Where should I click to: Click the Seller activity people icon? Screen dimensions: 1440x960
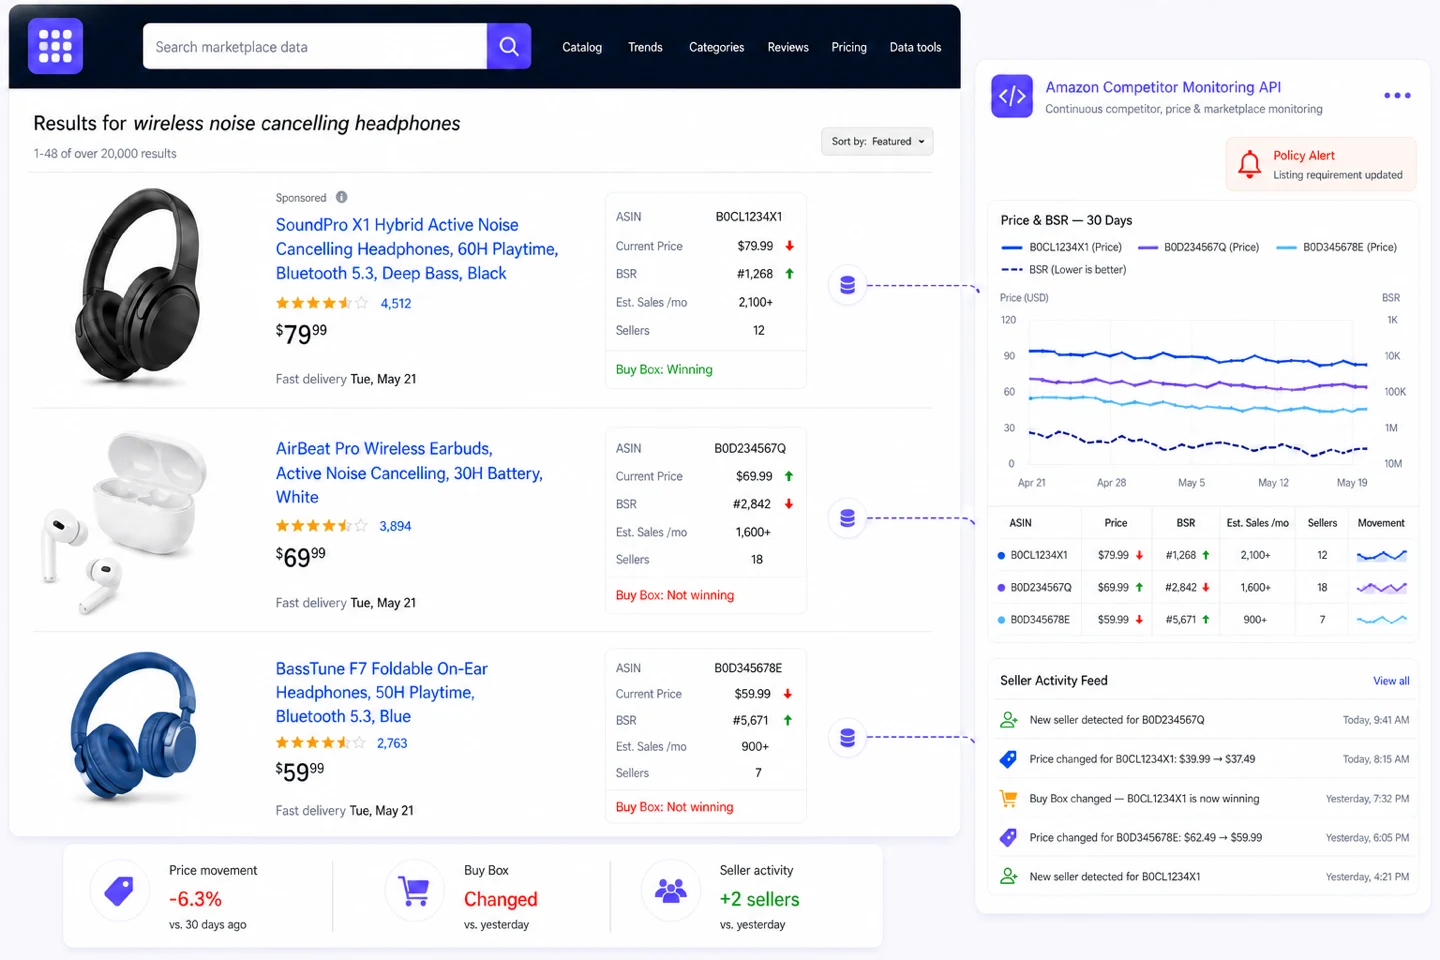[670, 890]
